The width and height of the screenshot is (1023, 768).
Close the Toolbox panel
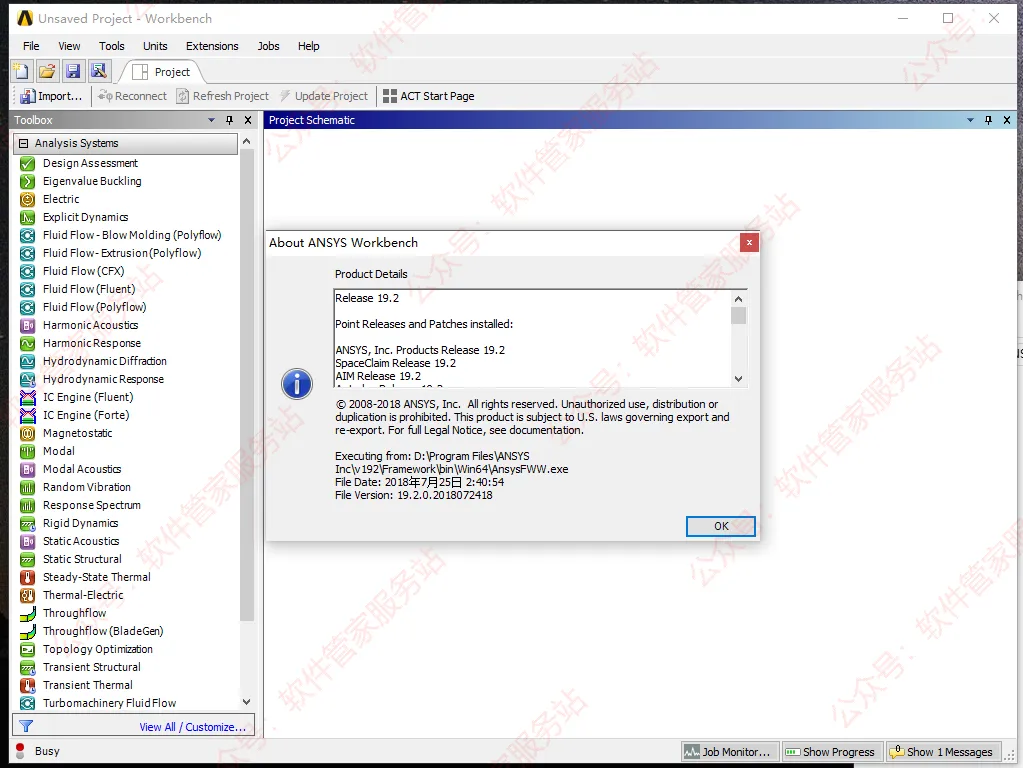[248, 120]
